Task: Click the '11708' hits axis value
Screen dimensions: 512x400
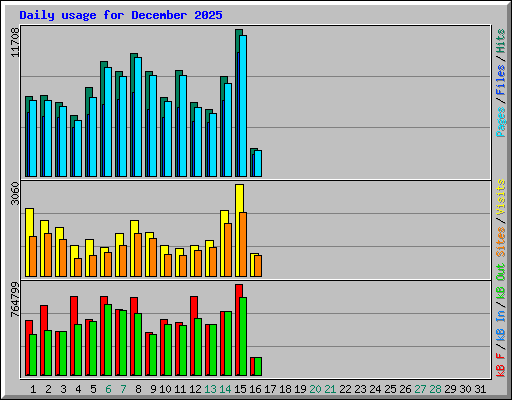Action: (x=15, y=42)
